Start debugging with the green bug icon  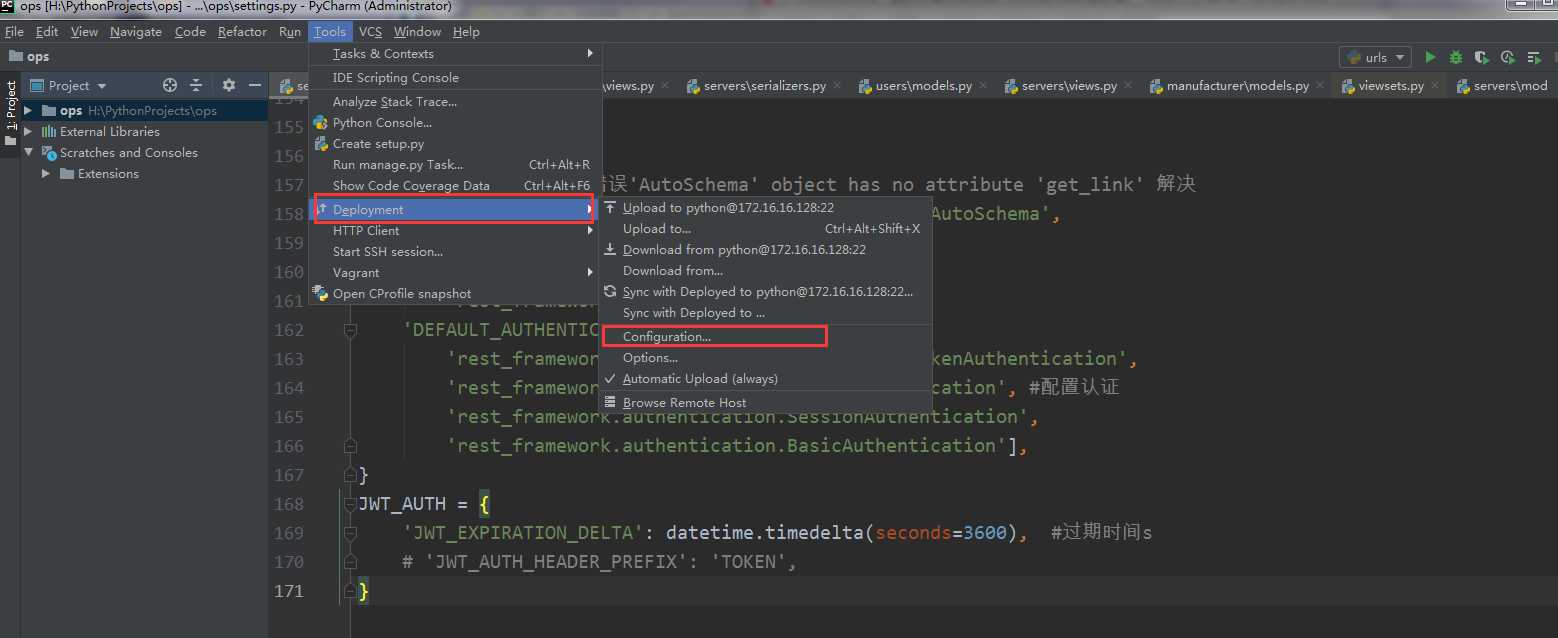click(1456, 57)
